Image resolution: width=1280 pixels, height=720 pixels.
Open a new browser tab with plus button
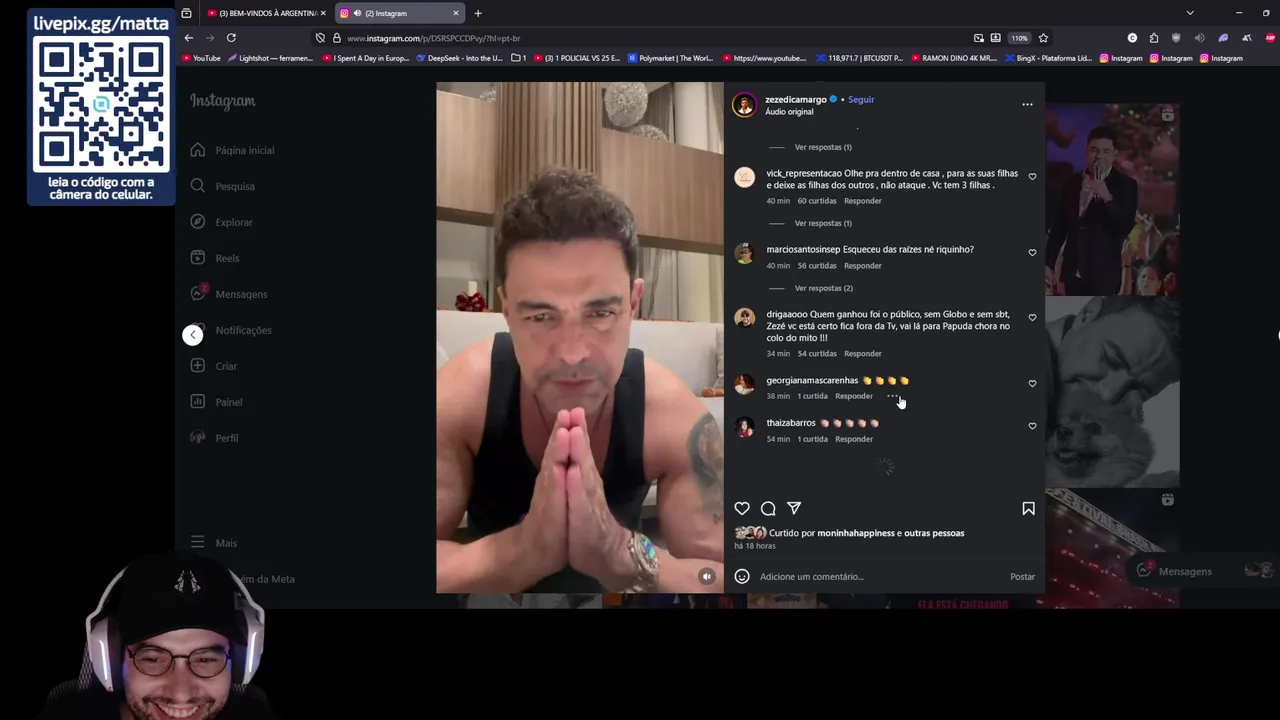tap(478, 13)
